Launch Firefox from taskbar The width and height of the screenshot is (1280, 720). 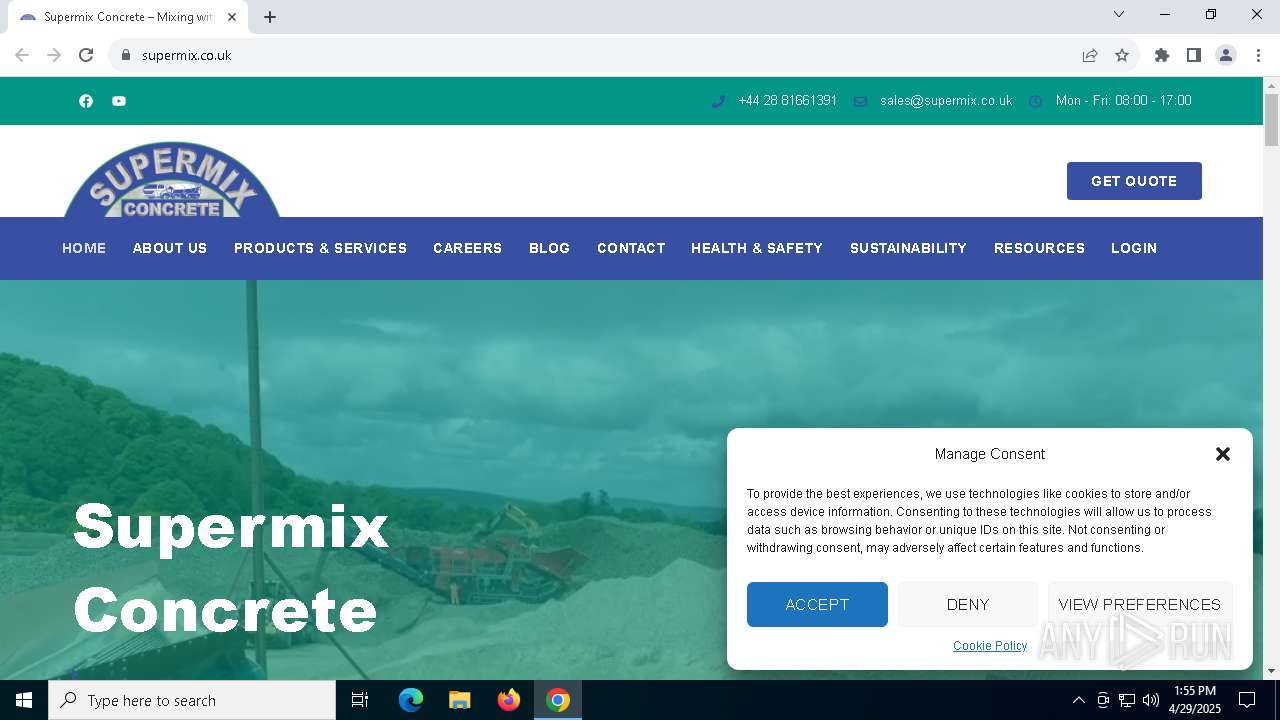pyautogui.click(x=509, y=700)
